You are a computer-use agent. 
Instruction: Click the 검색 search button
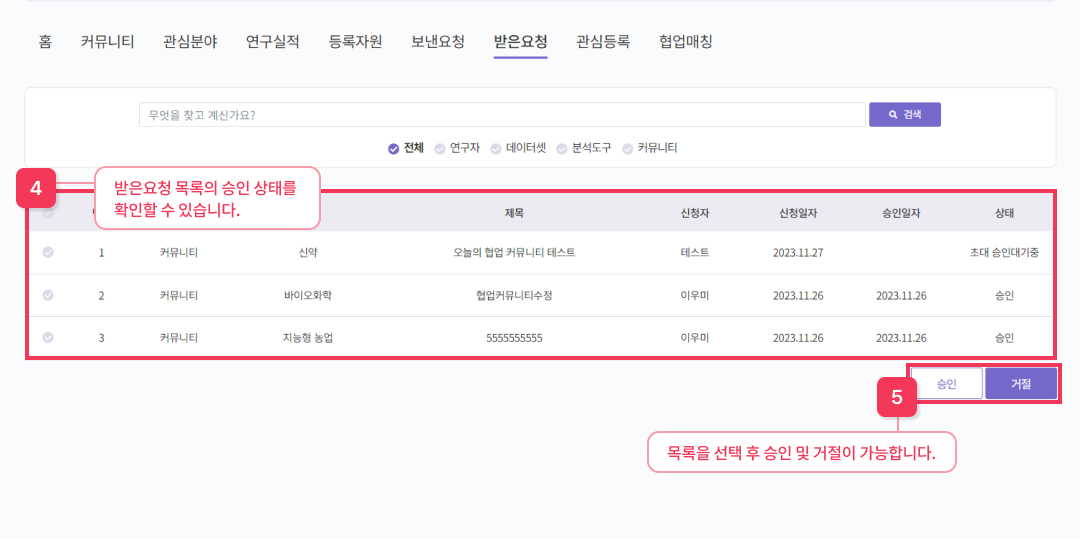click(904, 115)
